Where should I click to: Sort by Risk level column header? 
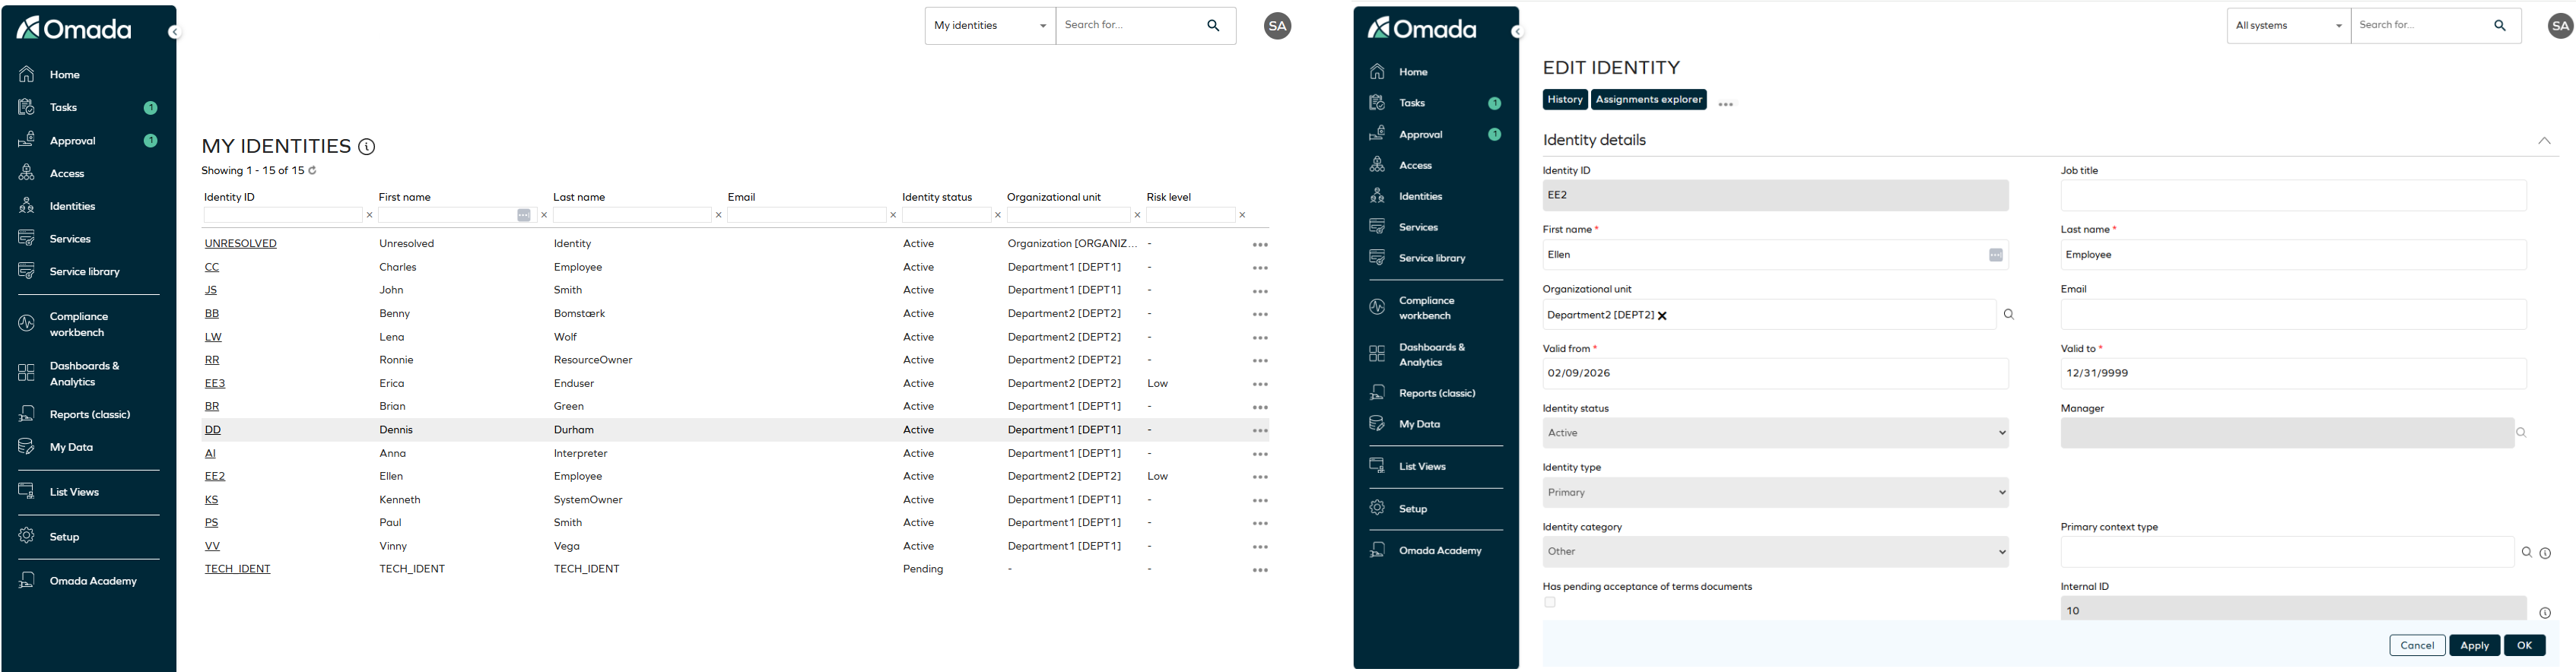(1168, 198)
